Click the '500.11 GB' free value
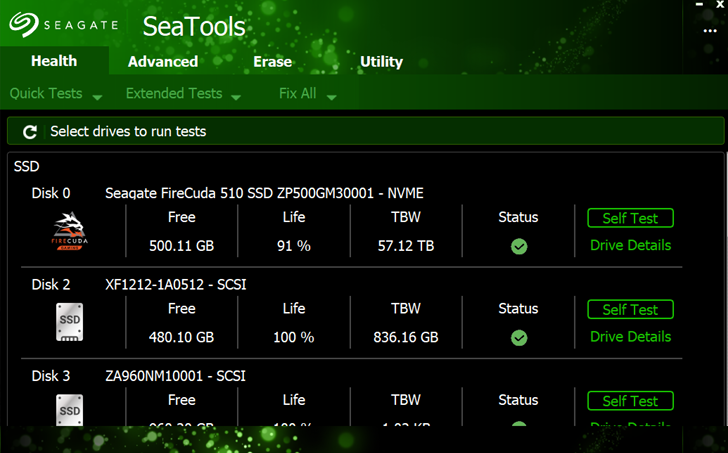 pyautogui.click(x=182, y=246)
